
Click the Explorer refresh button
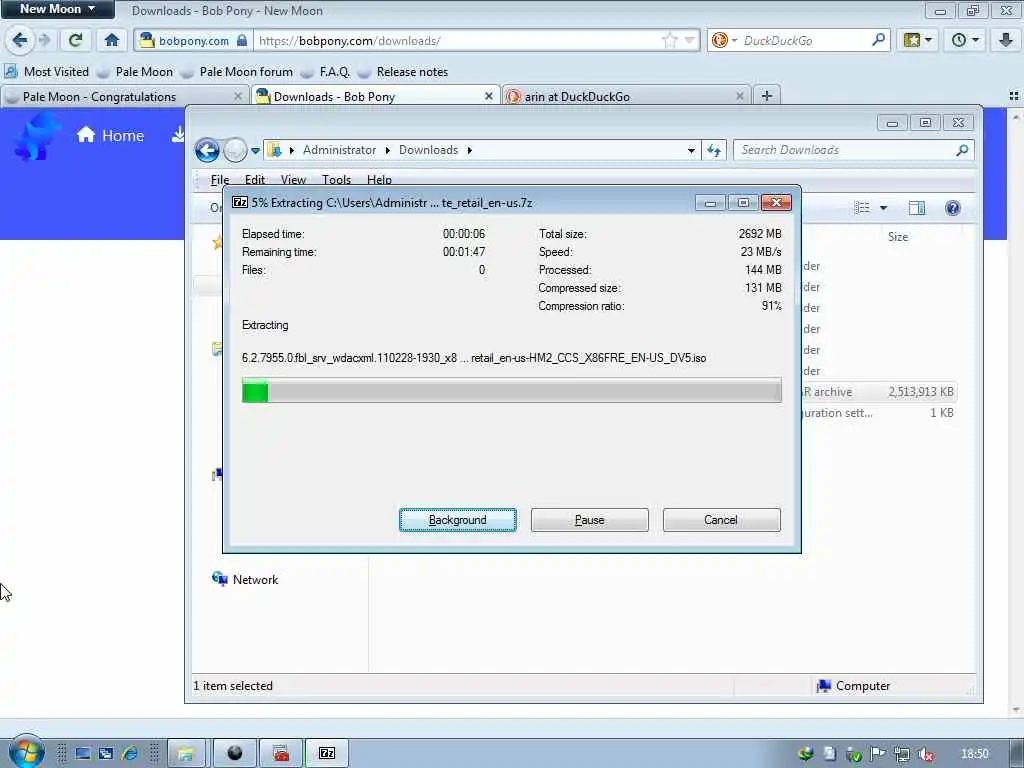[x=714, y=151]
